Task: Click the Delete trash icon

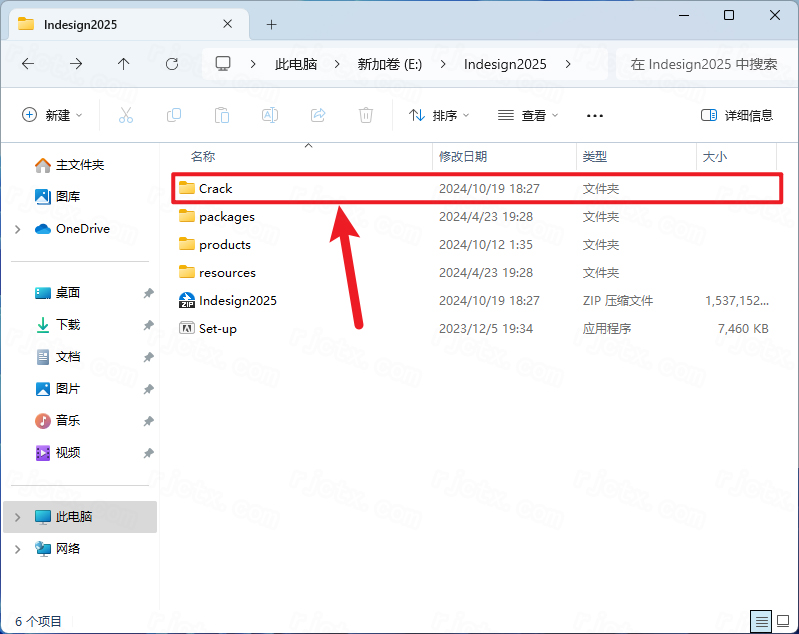Action: 366,115
